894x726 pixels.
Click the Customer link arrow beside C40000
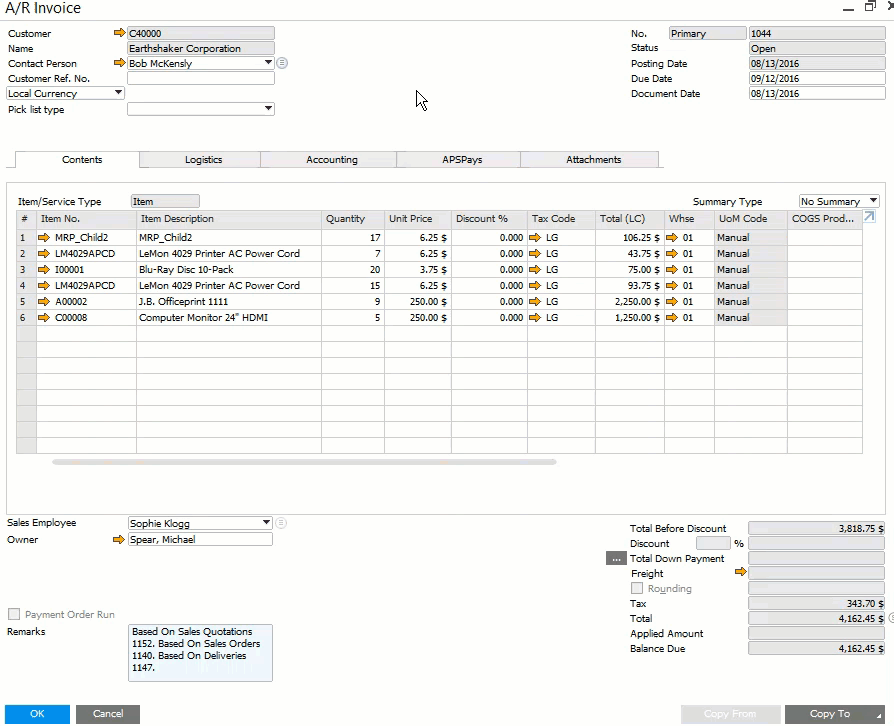point(120,33)
